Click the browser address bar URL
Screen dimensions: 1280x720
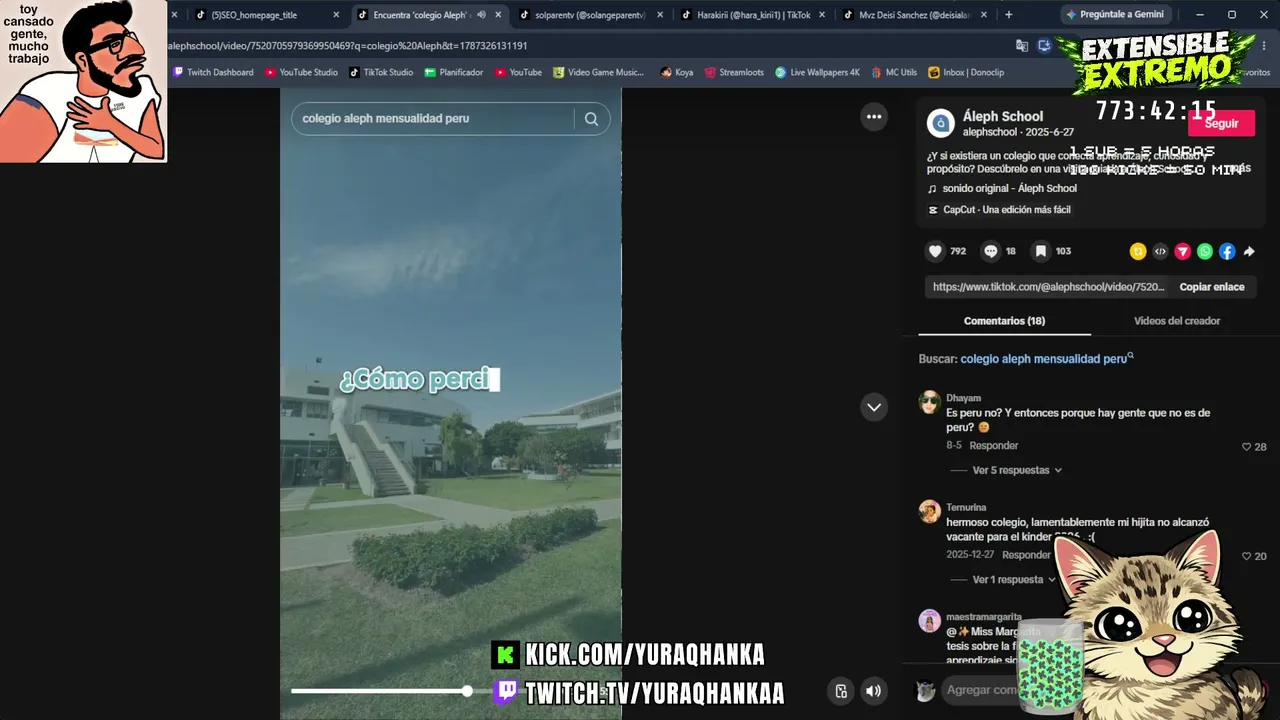(349, 46)
